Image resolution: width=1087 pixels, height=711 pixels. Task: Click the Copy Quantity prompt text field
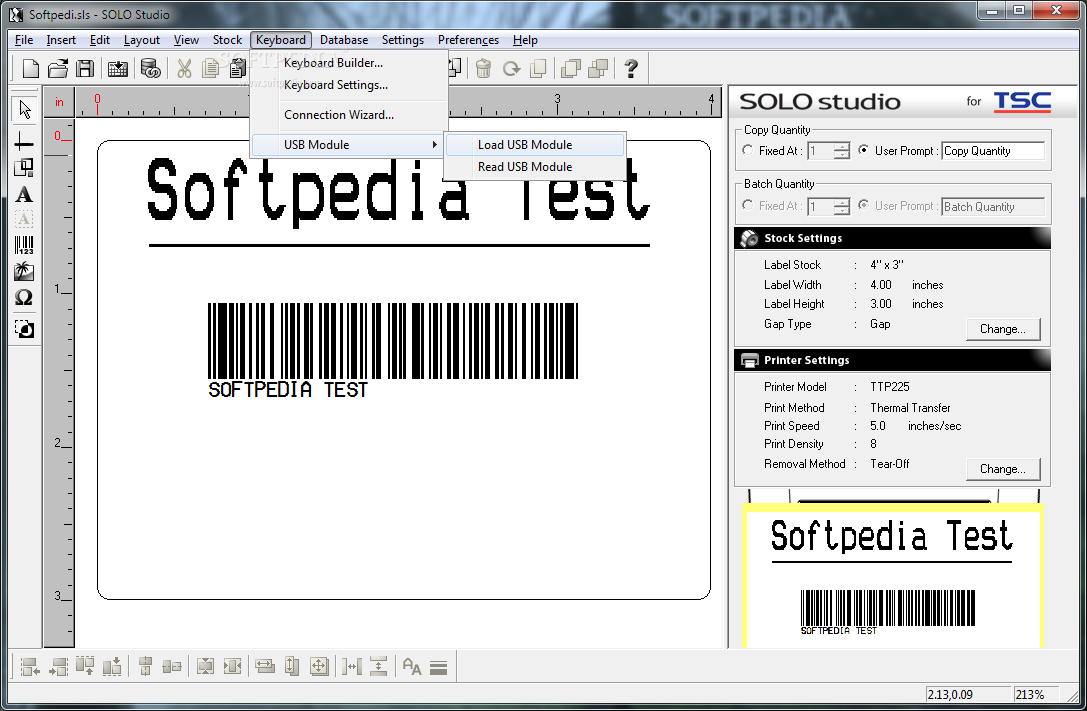993,150
